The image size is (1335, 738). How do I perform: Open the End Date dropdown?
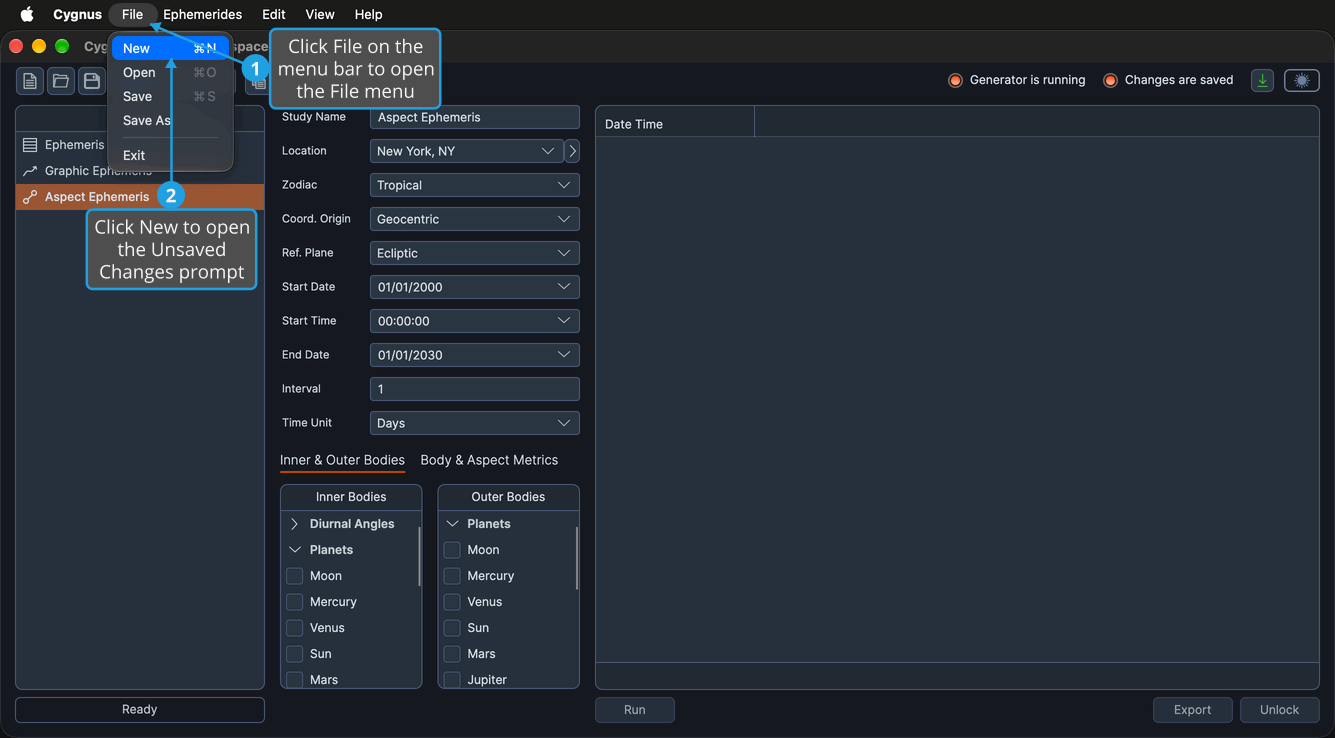pyautogui.click(x=475, y=355)
